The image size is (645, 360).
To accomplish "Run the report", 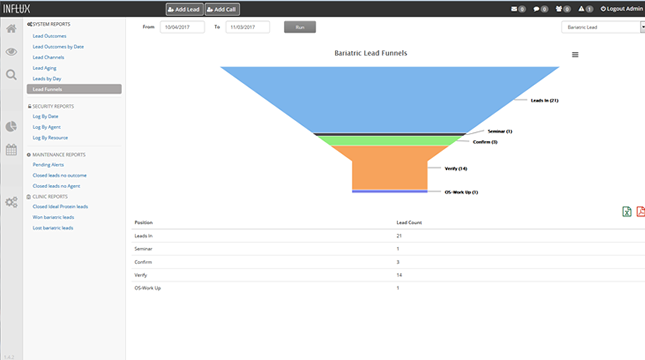I will coord(300,27).
